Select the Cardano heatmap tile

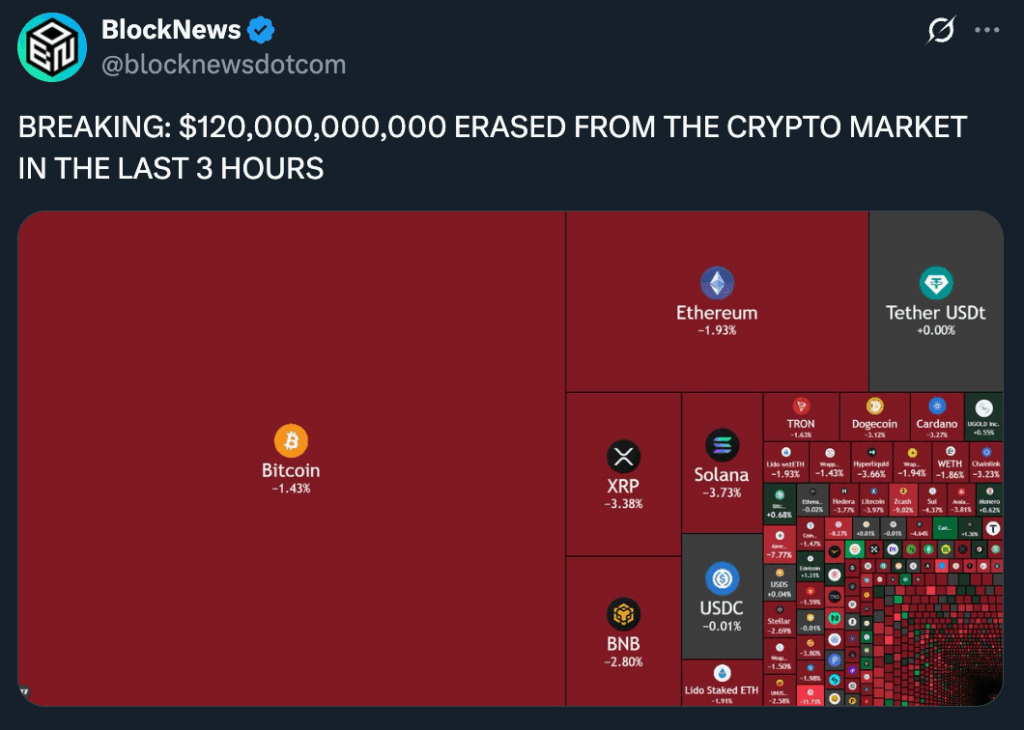tap(937, 416)
